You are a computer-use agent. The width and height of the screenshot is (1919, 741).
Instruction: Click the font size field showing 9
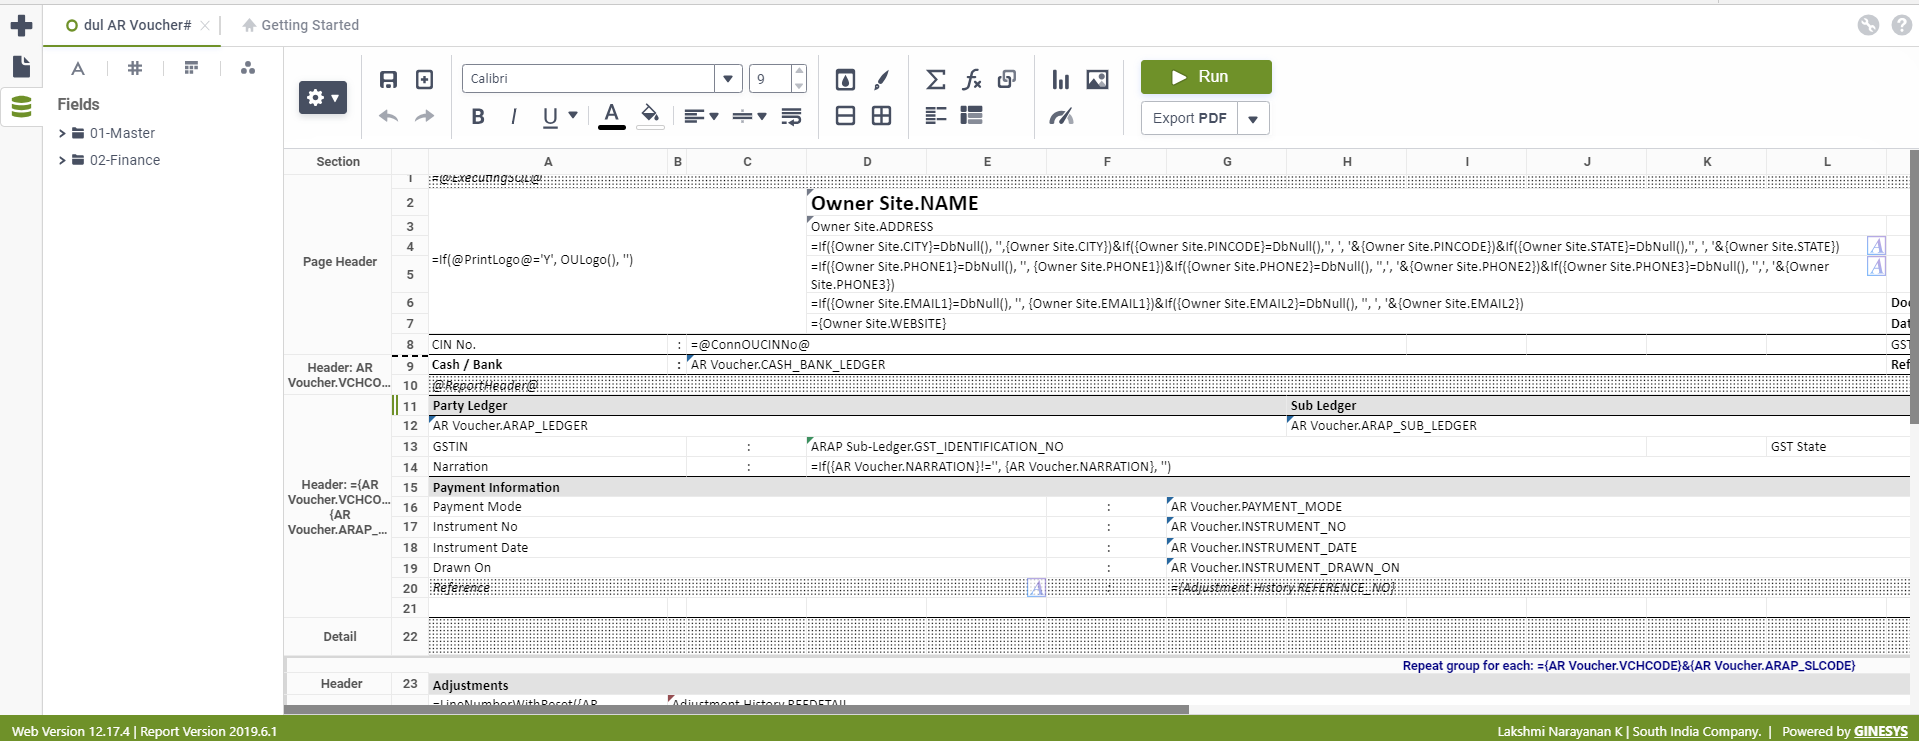[770, 78]
